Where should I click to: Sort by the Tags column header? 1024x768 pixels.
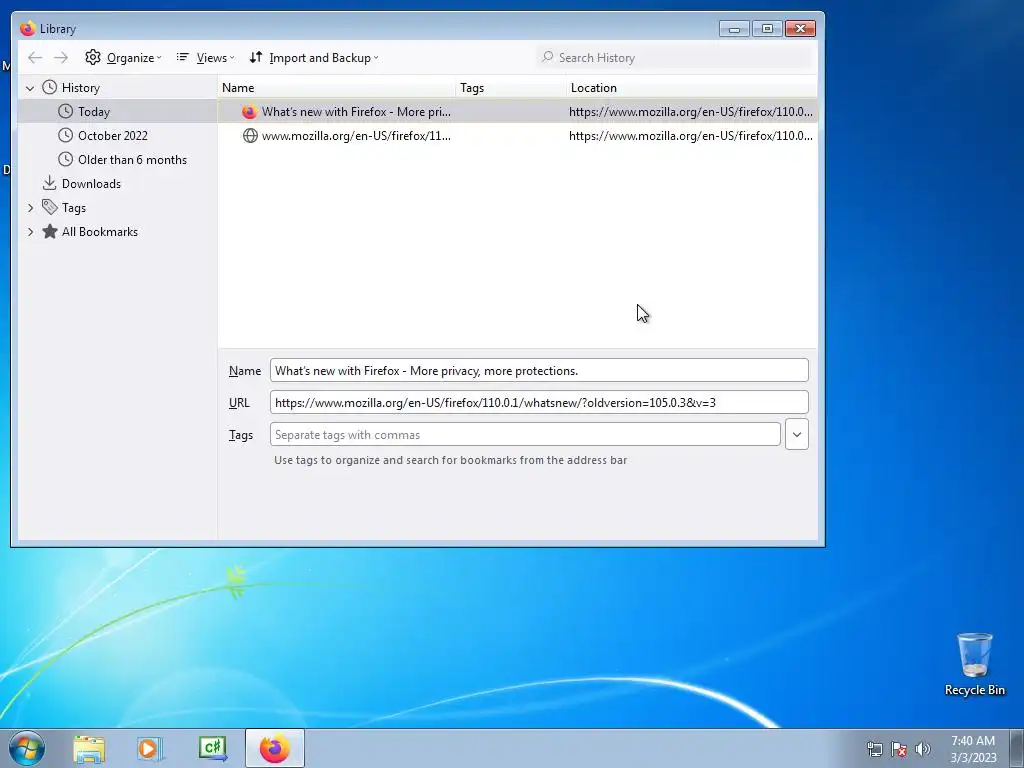coord(511,88)
